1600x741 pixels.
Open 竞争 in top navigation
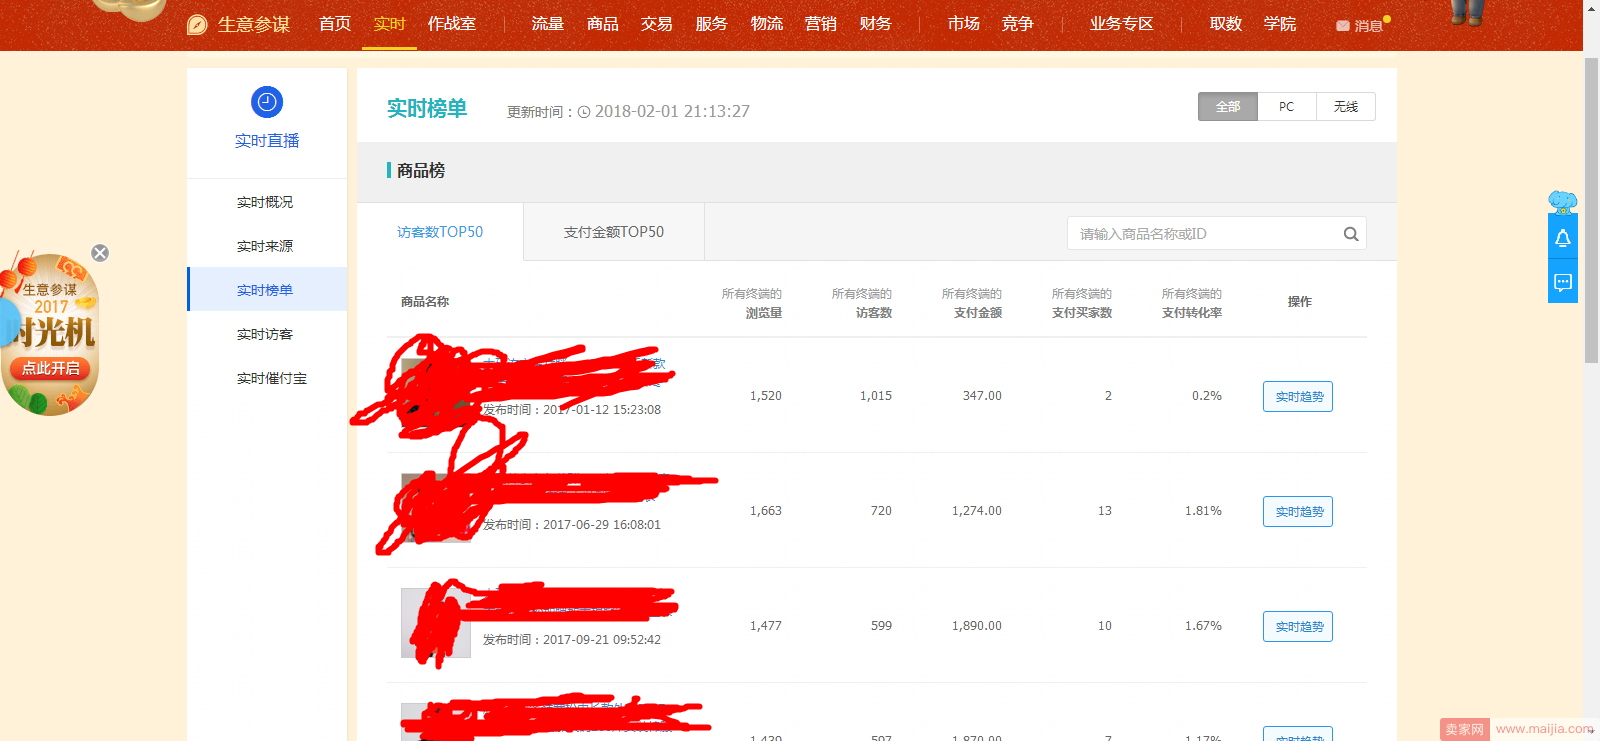point(1018,24)
